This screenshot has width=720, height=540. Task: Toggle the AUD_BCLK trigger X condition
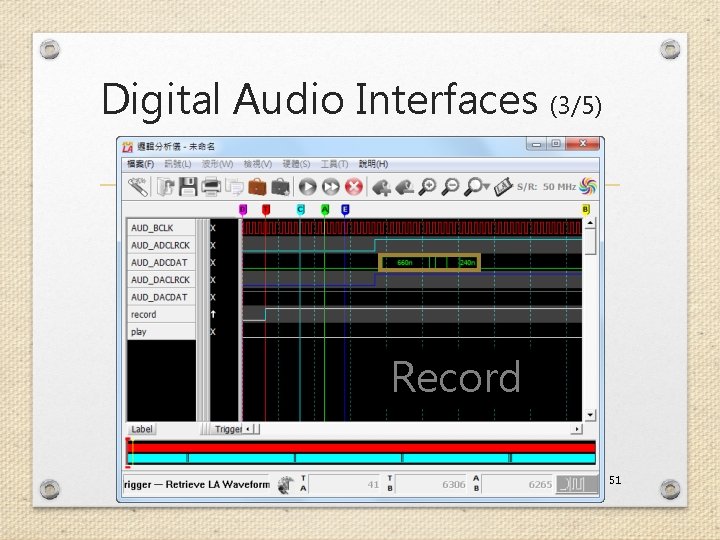pyautogui.click(x=213, y=228)
